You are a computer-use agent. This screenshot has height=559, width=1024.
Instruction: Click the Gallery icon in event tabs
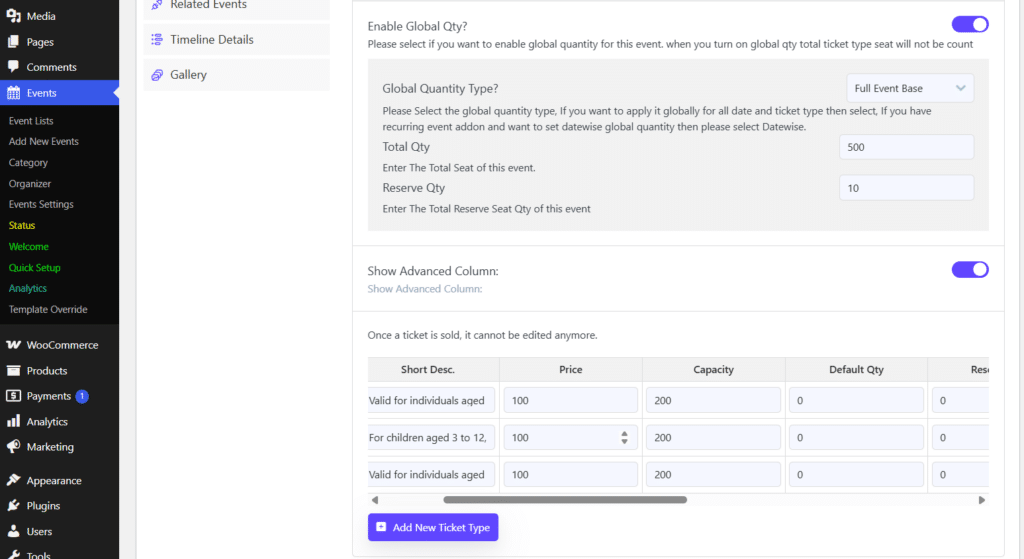(157, 75)
